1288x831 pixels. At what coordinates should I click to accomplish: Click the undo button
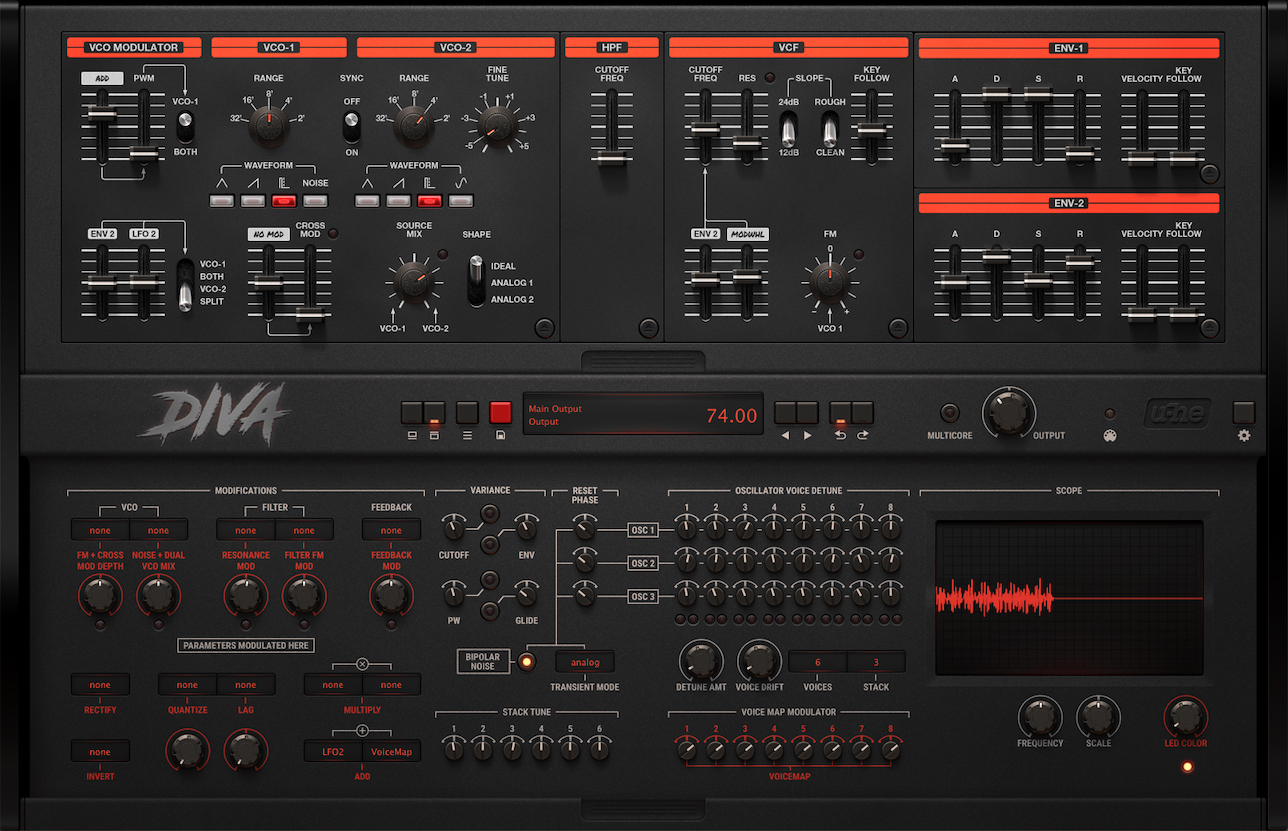[x=841, y=413]
